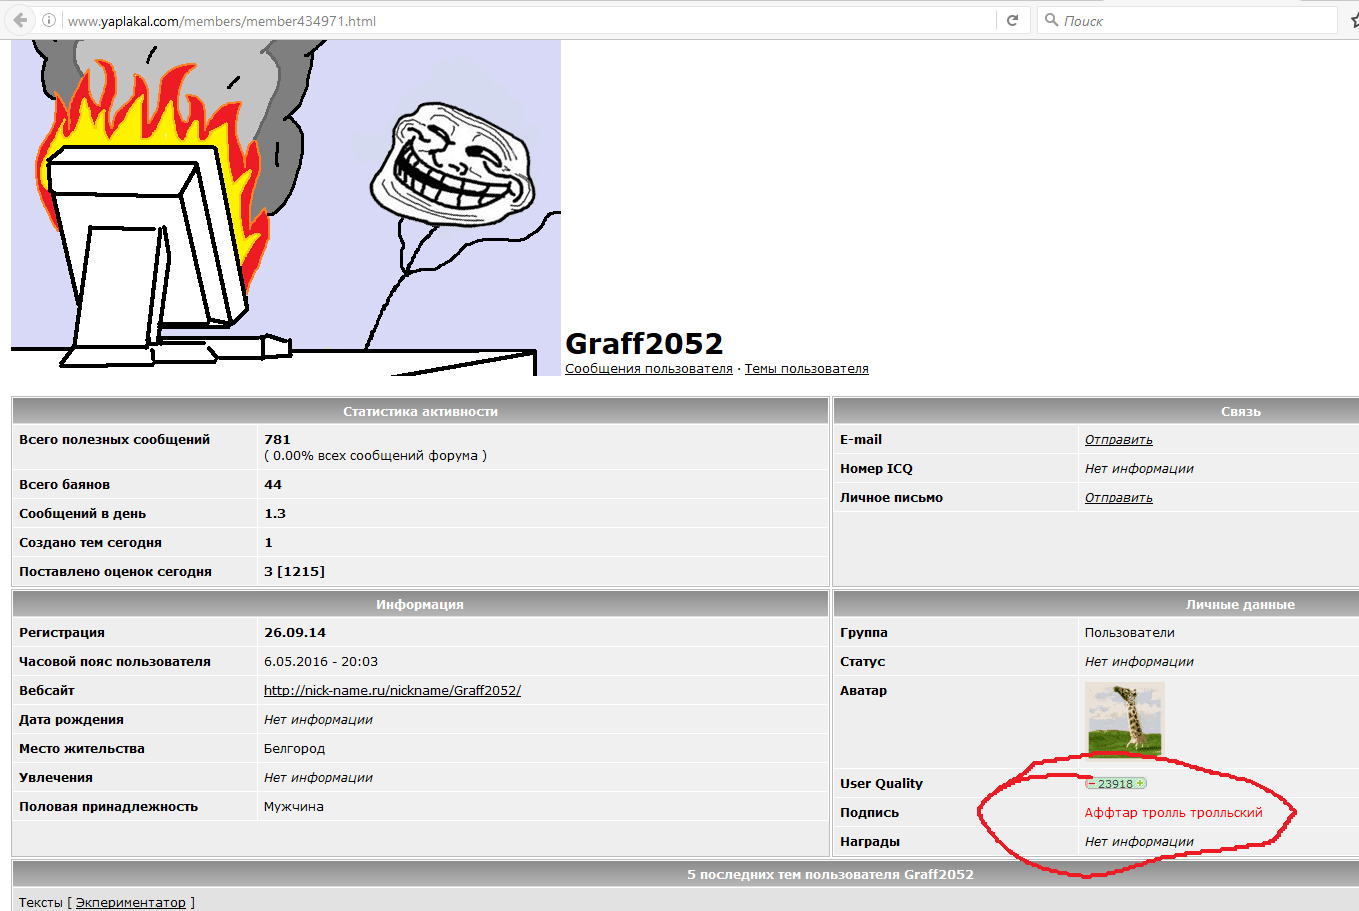
Task: Open the site information icon in the address bar
Action: pyautogui.click(x=48, y=20)
